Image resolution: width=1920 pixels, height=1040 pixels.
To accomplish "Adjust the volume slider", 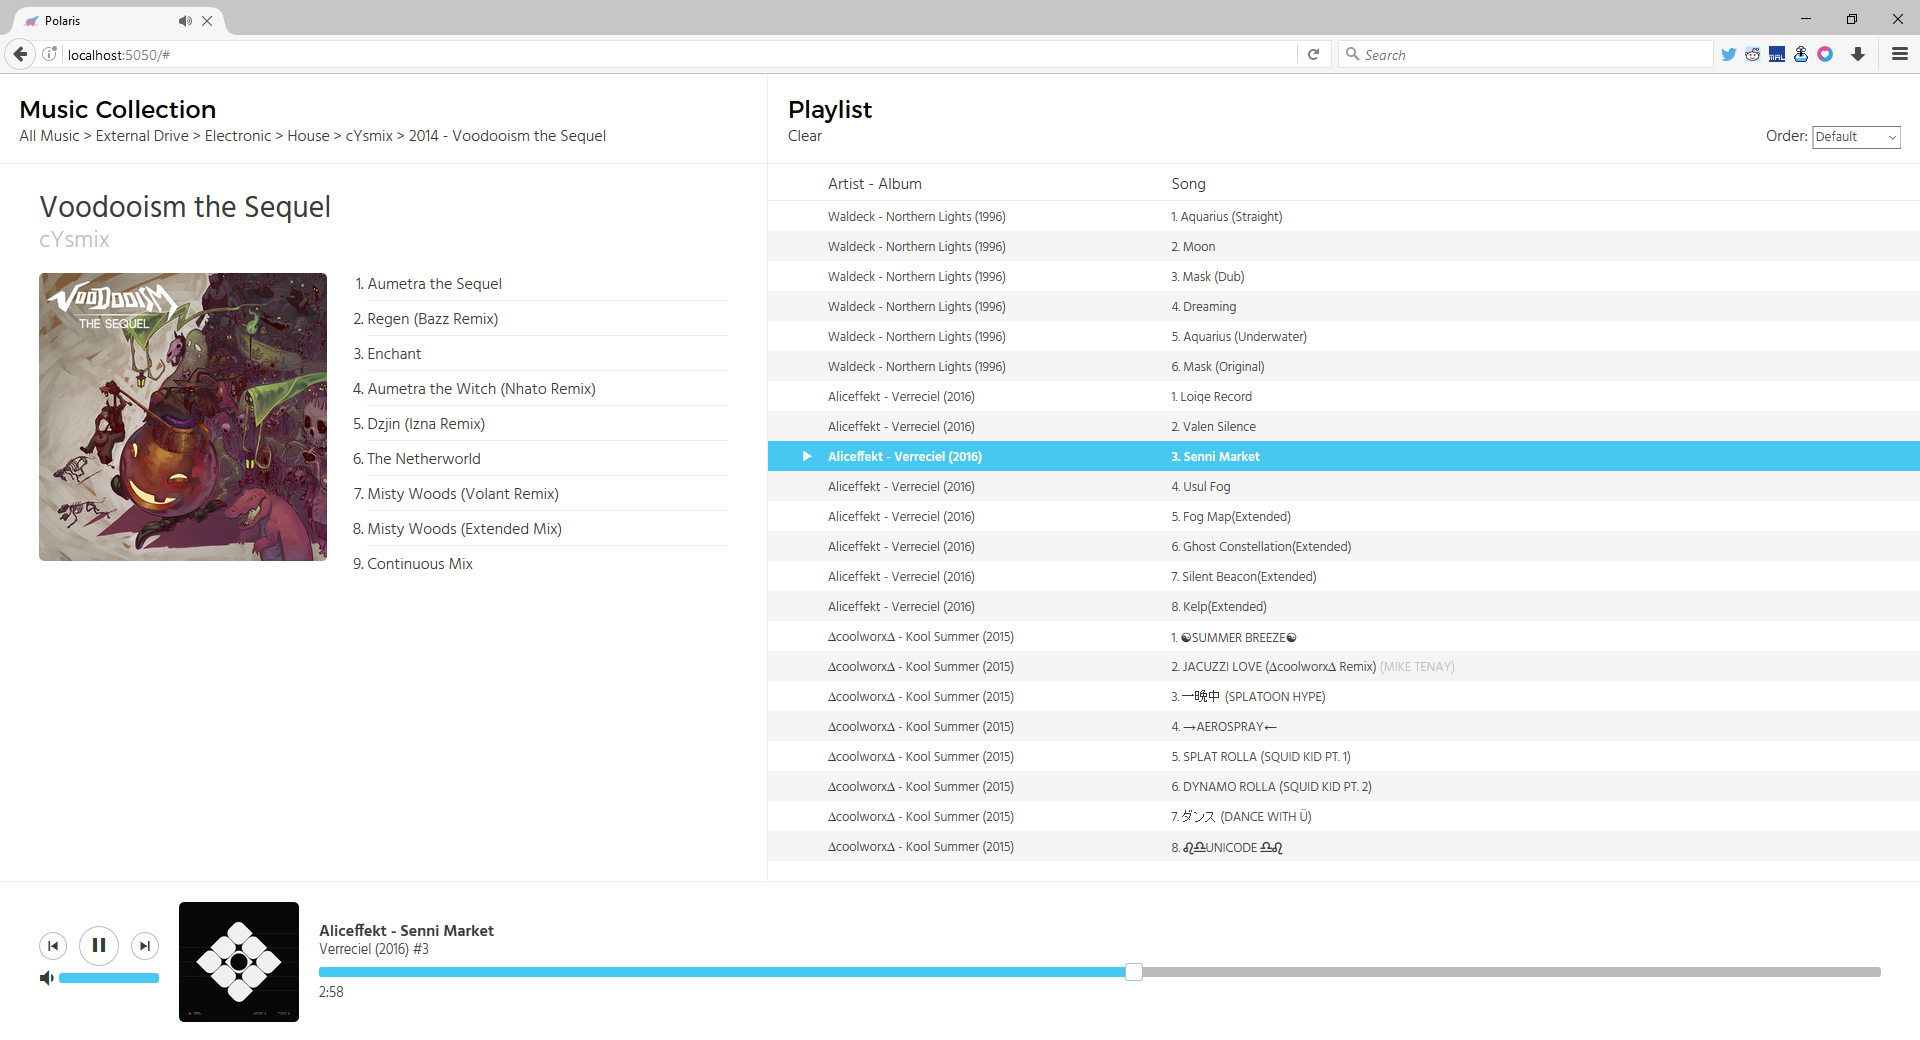I will pyautogui.click(x=109, y=978).
